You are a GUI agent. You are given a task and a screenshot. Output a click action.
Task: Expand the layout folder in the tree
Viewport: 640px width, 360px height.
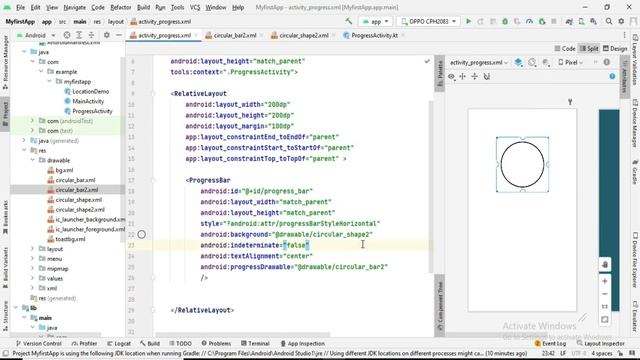coord(32,249)
